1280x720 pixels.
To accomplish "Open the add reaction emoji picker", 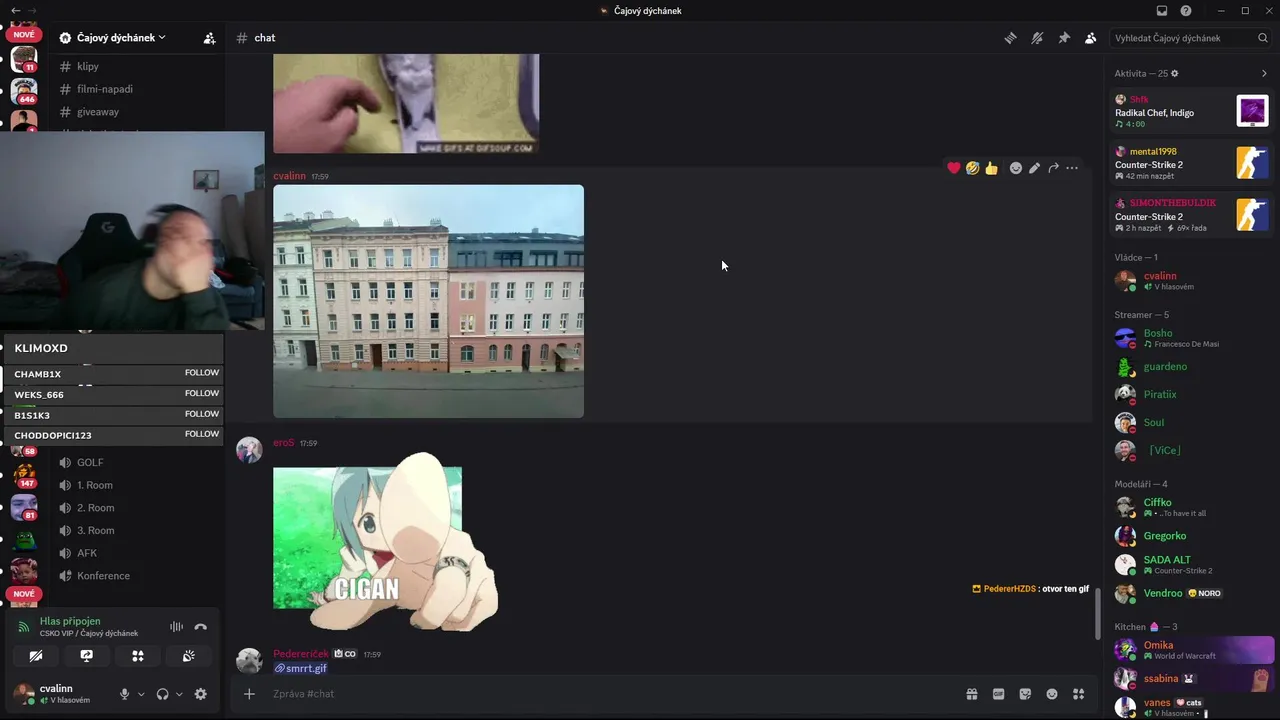I will pos(1016,168).
